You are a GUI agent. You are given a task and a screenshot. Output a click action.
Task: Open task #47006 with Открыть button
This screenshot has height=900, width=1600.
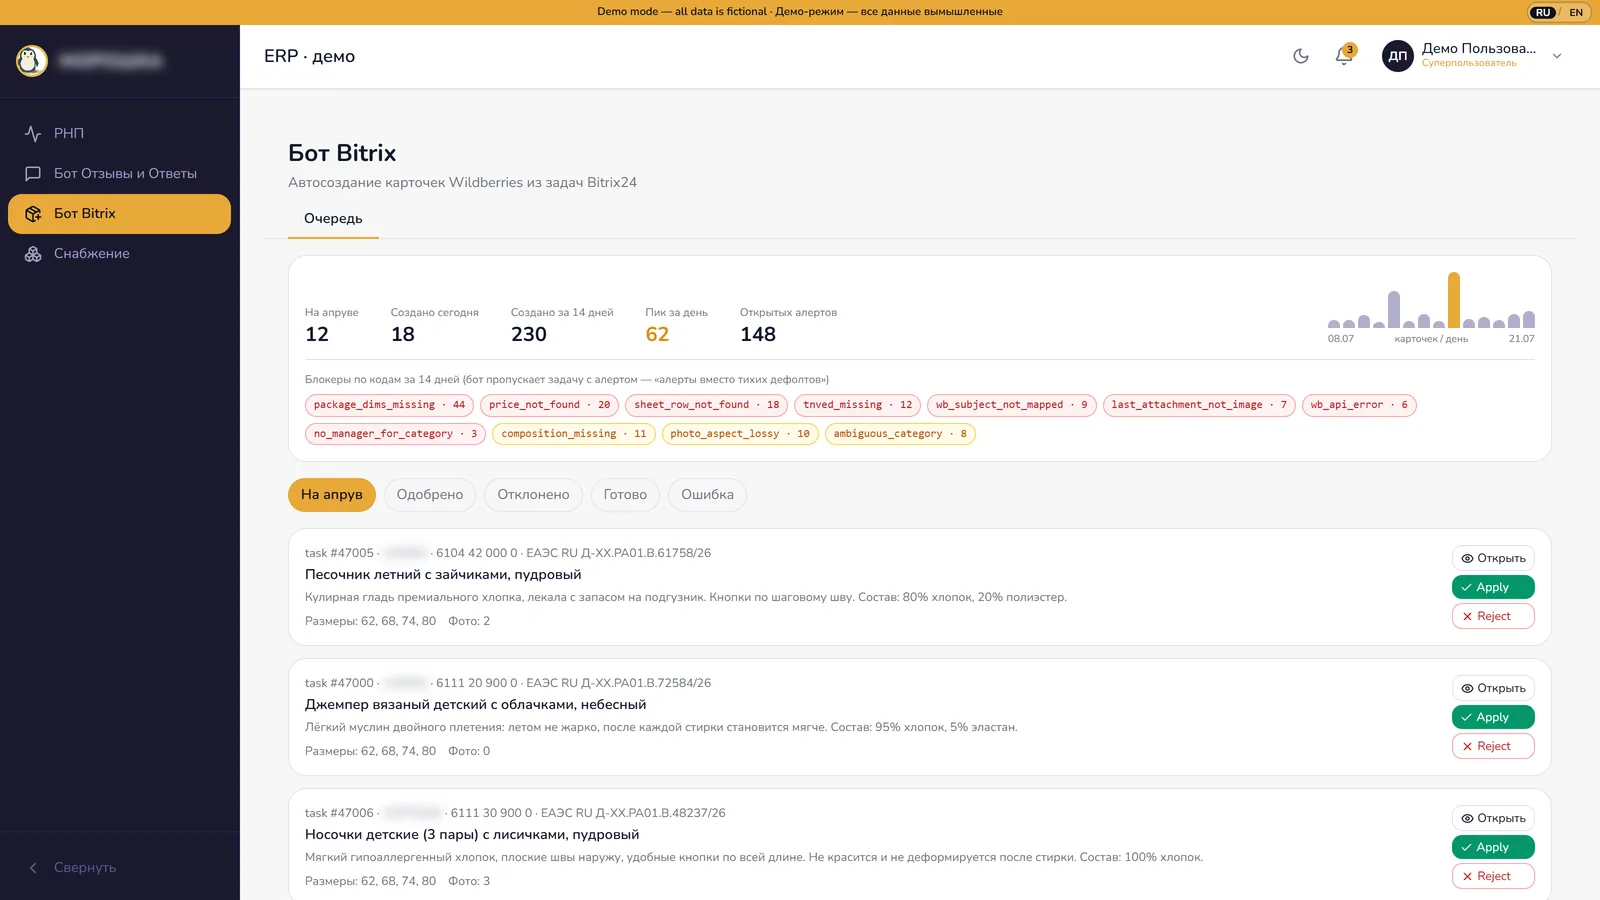(1493, 818)
